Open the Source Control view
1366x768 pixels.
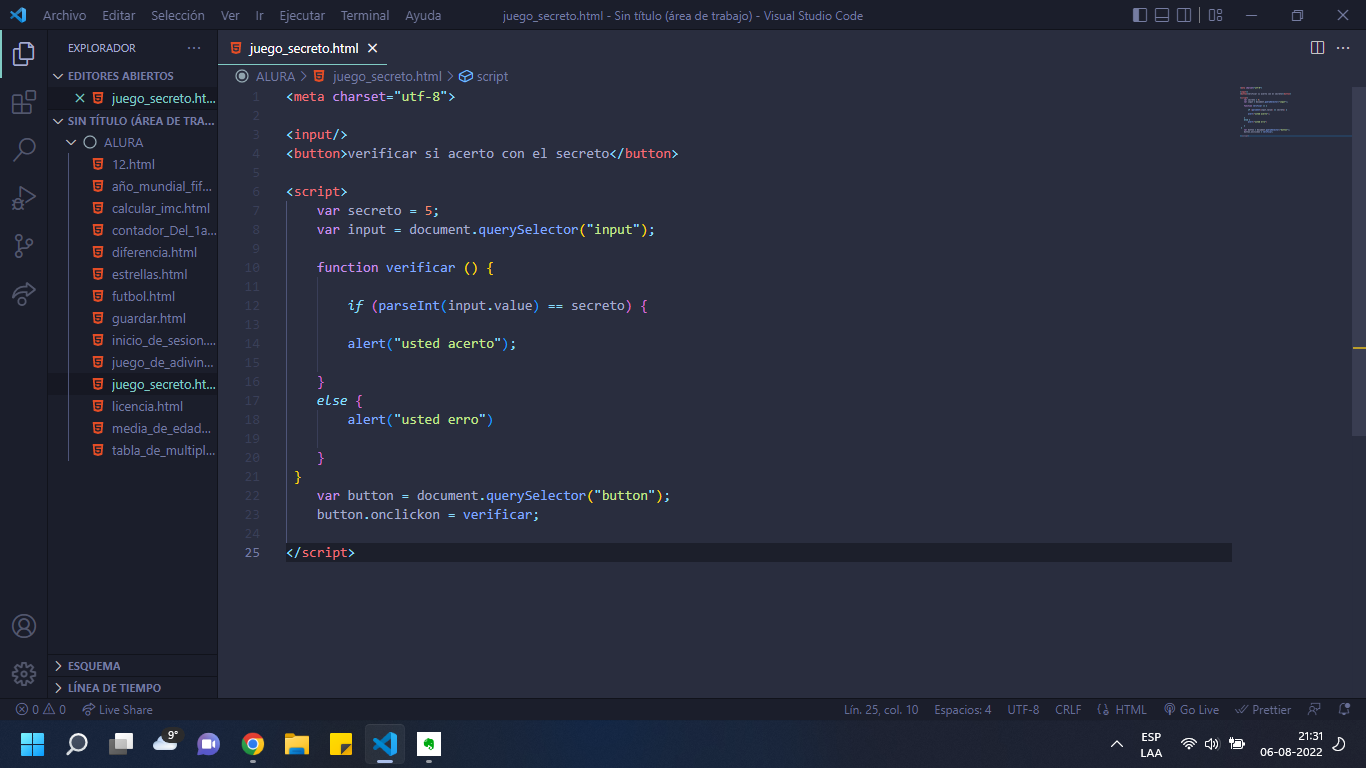(24, 246)
